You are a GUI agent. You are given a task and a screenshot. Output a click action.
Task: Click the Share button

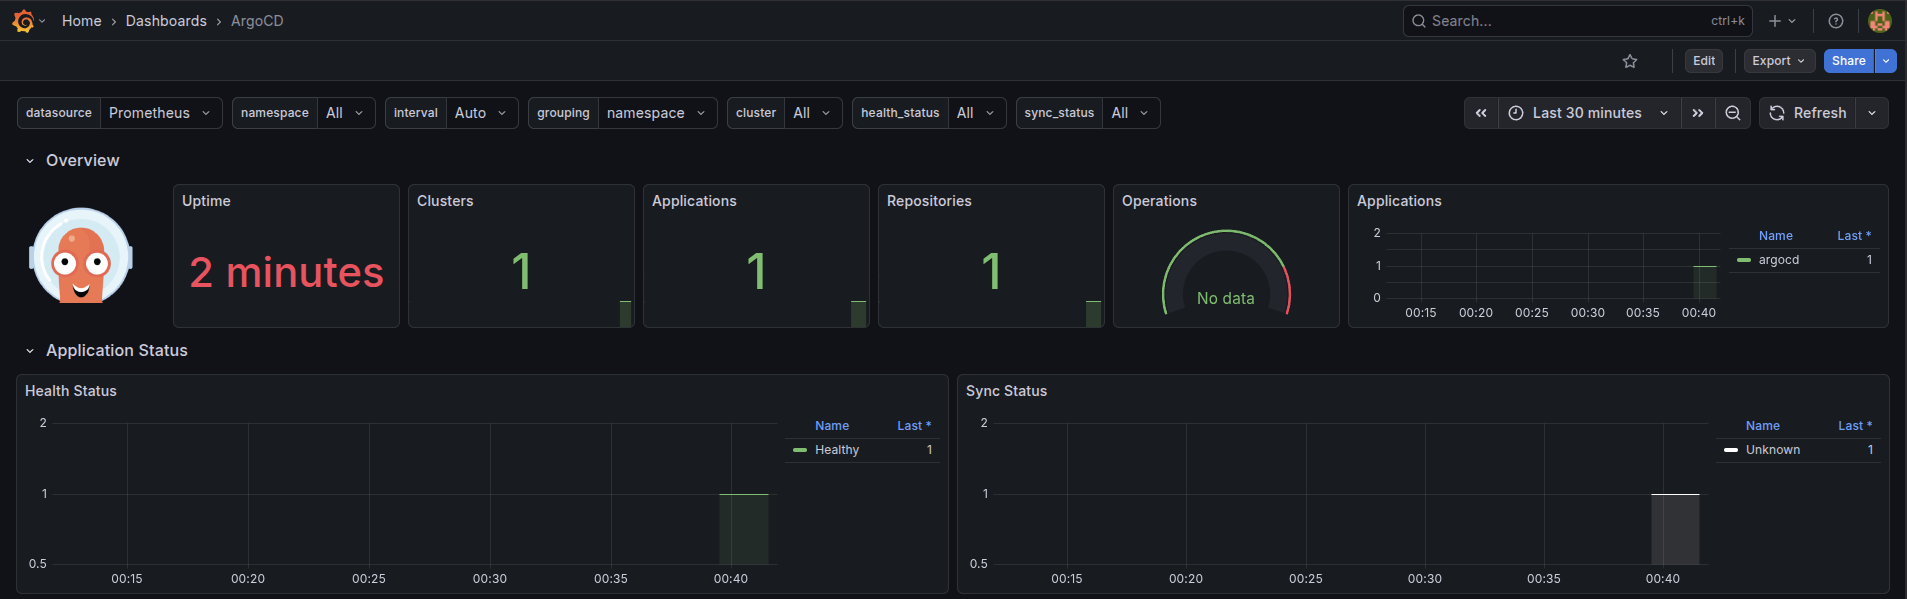point(1848,61)
